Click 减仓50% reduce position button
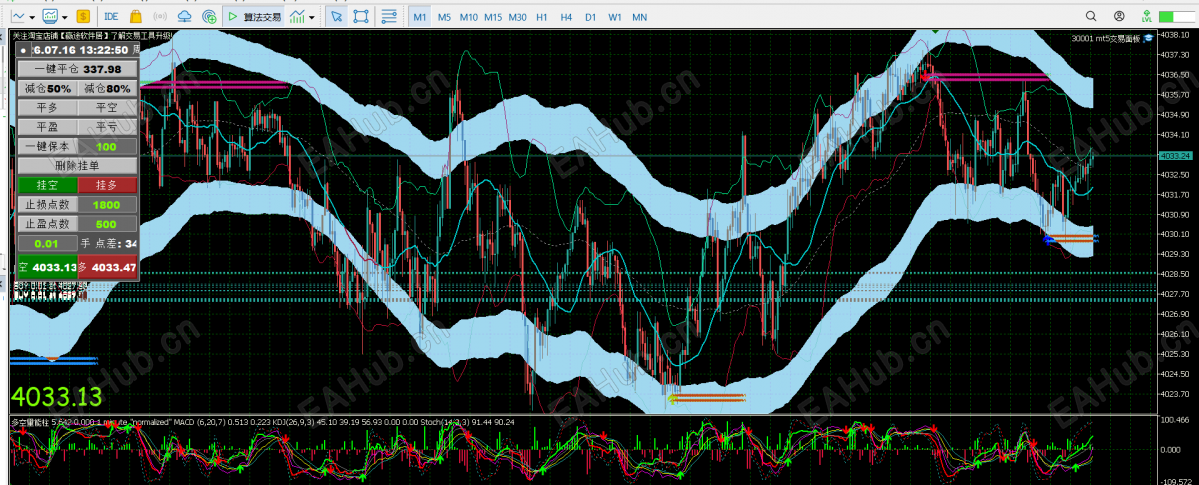This screenshot has width=1199, height=485. pyautogui.click(x=47, y=89)
